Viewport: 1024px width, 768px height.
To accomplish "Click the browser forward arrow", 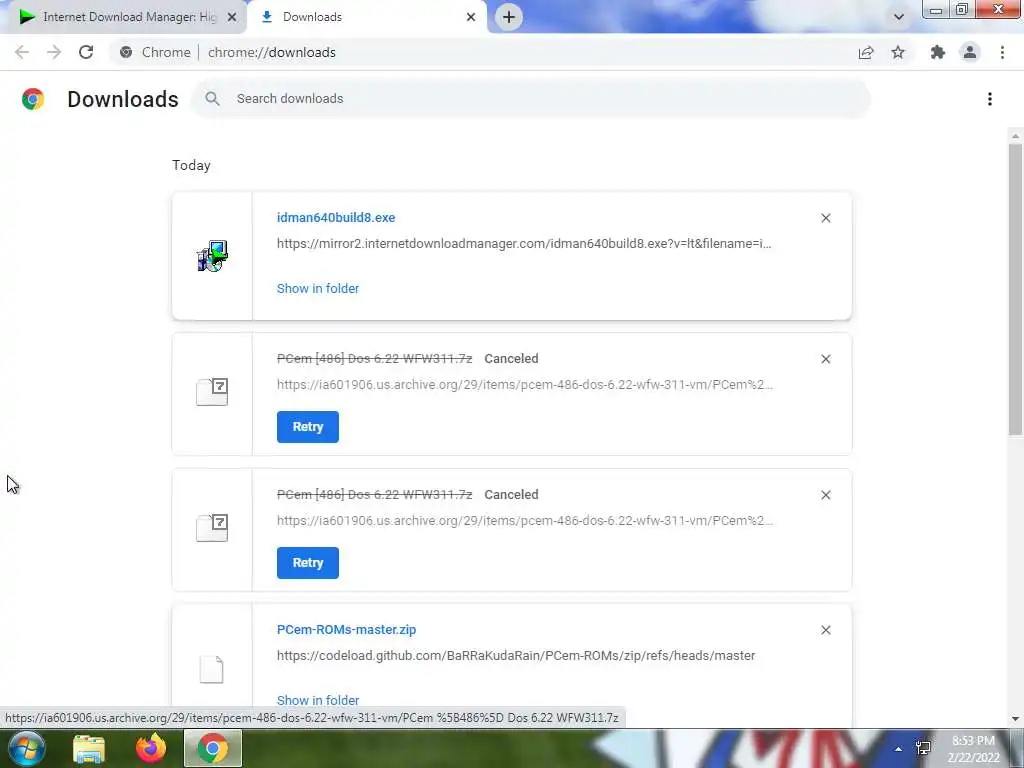I will coord(54,52).
